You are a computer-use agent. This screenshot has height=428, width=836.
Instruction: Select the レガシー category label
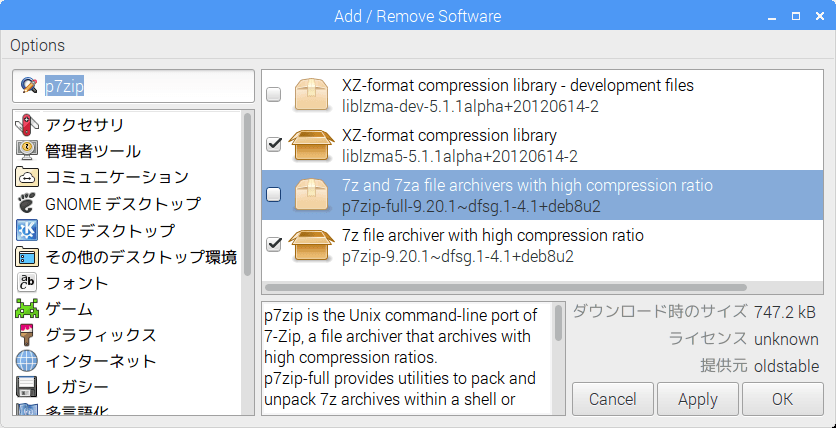[x=77, y=387]
